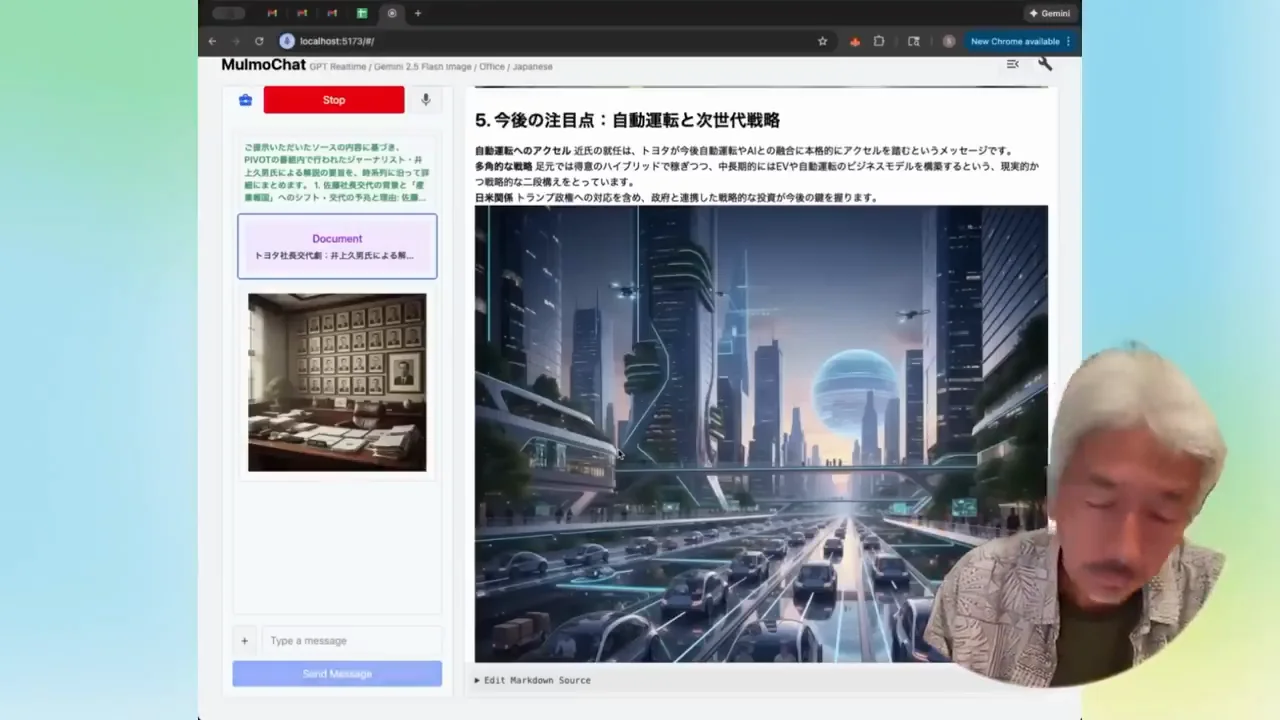Open the tab search media icon
Viewport: 1280px width, 720px height.
(x=913, y=41)
